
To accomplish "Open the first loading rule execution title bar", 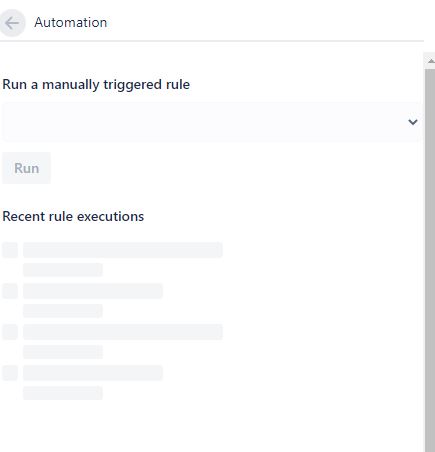I will tap(123, 250).
